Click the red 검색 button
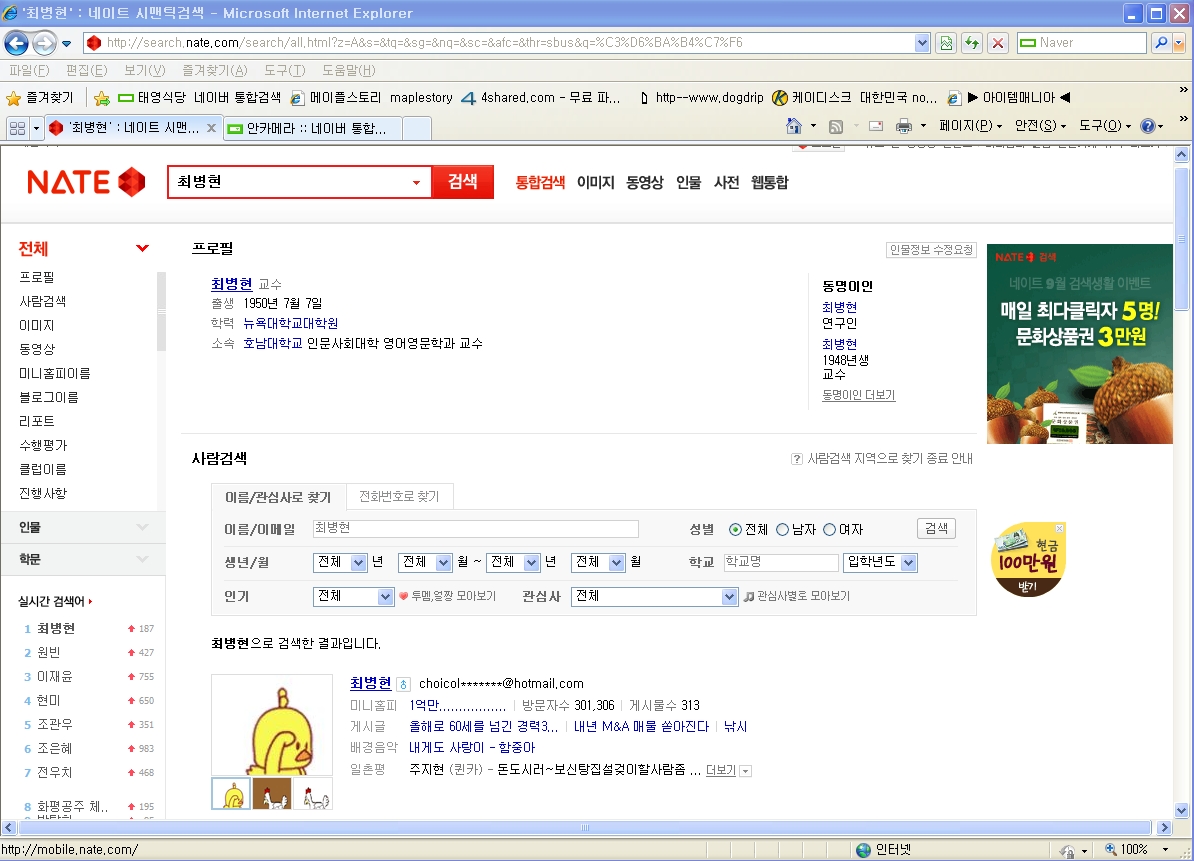 462,182
